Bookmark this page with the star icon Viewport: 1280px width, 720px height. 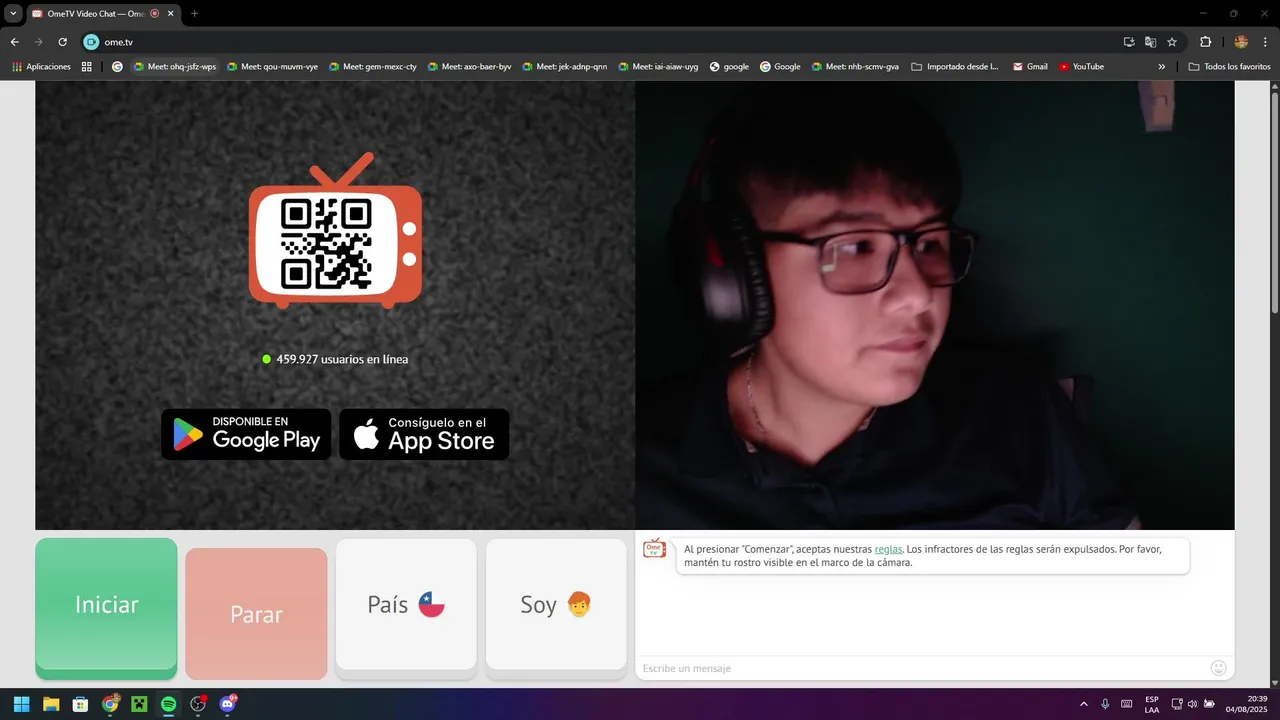click(1172, 42)
